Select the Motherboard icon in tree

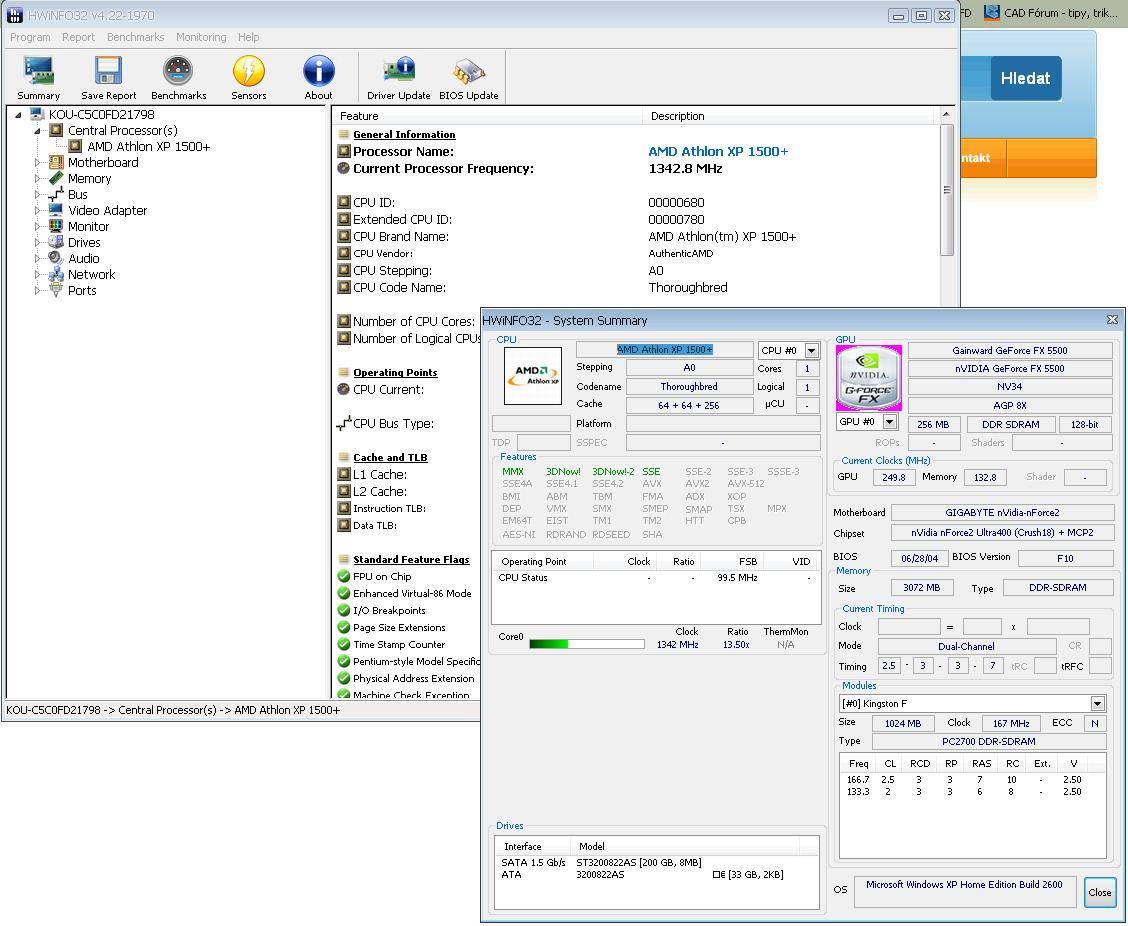tap(56, 163)
